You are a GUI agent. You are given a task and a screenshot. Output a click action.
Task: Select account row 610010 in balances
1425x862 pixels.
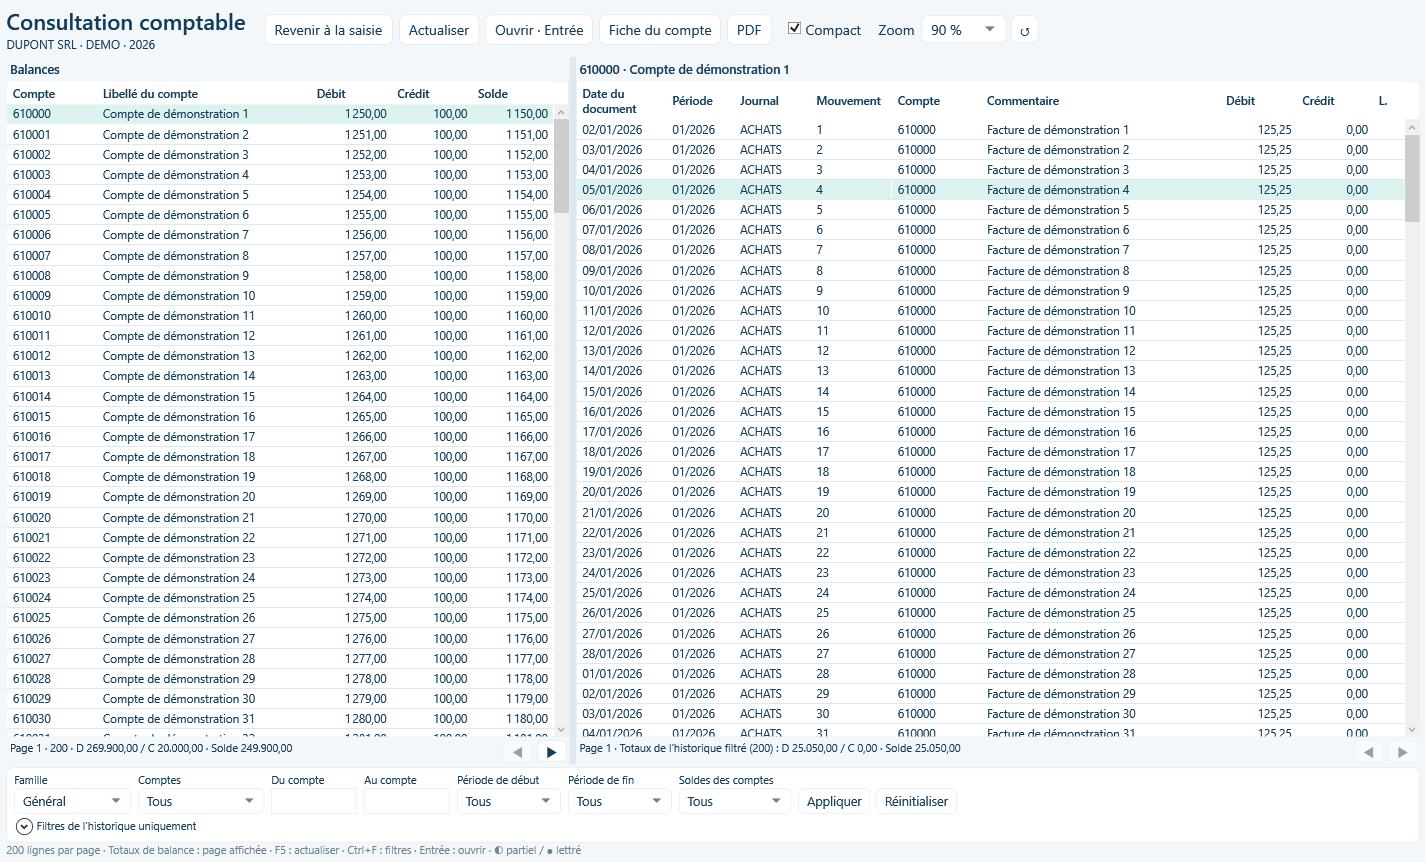pos(280,316)
